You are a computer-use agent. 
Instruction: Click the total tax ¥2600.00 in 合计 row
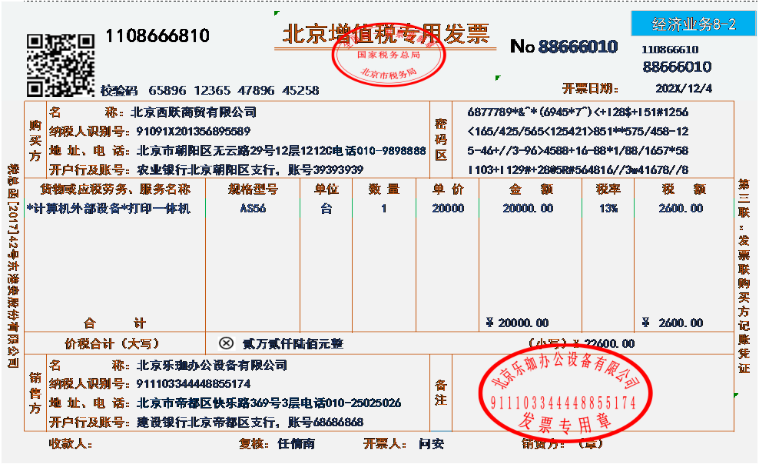[673, 323]
